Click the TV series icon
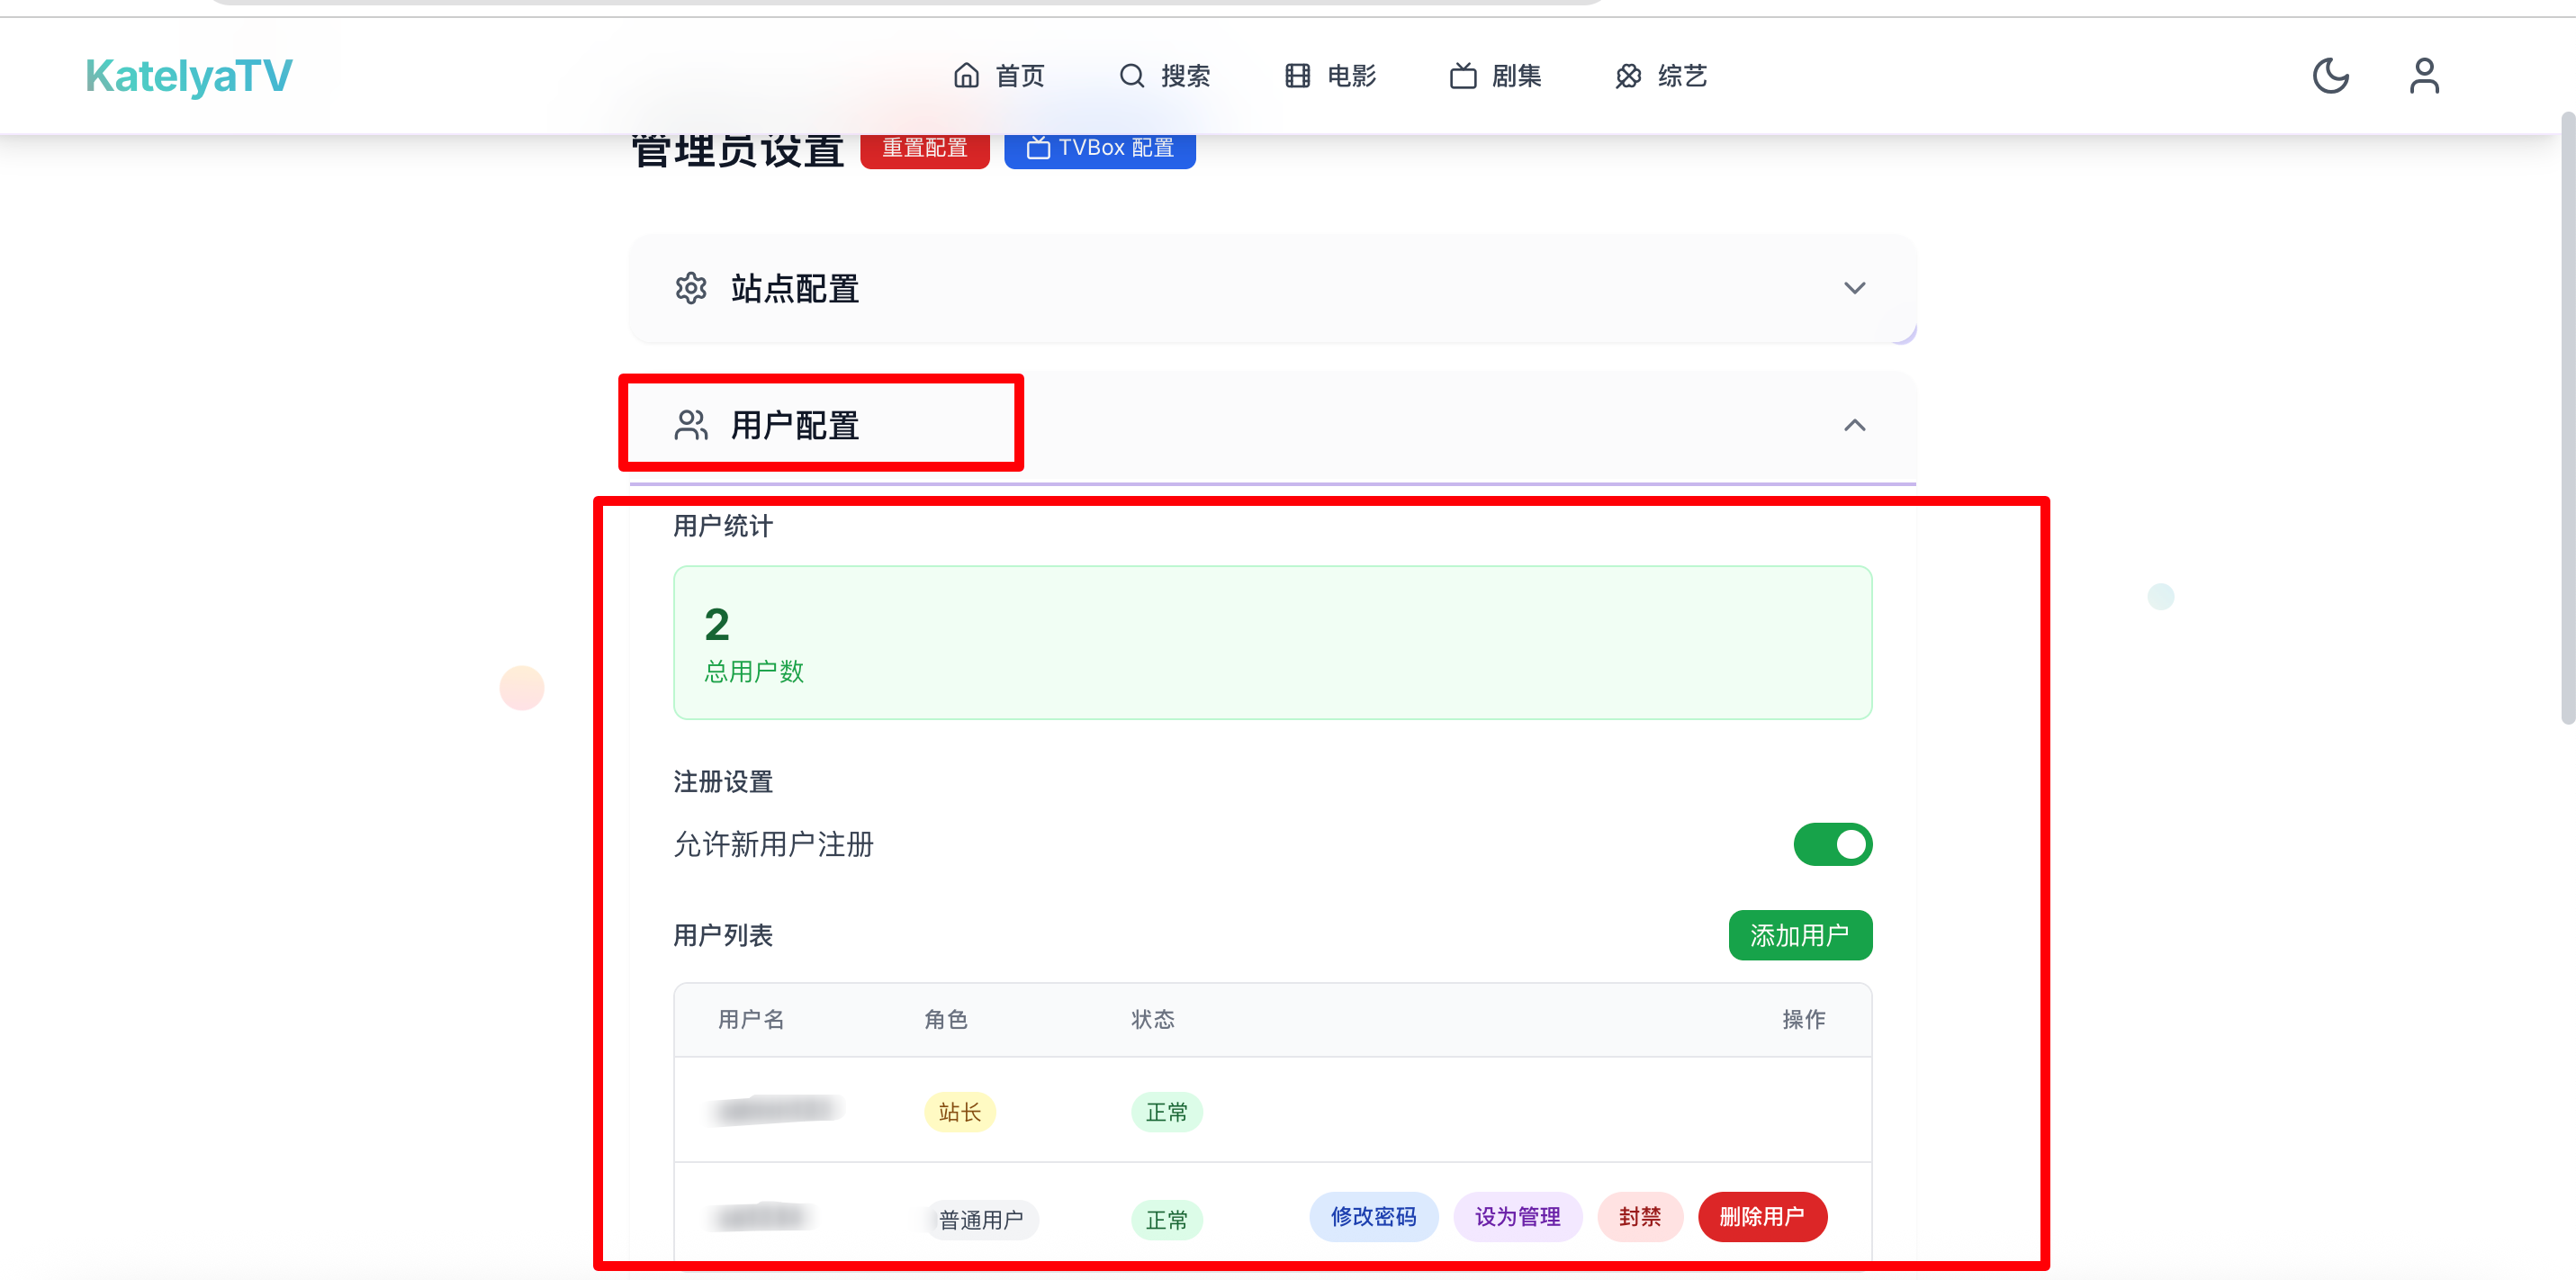 [1463, 76]
